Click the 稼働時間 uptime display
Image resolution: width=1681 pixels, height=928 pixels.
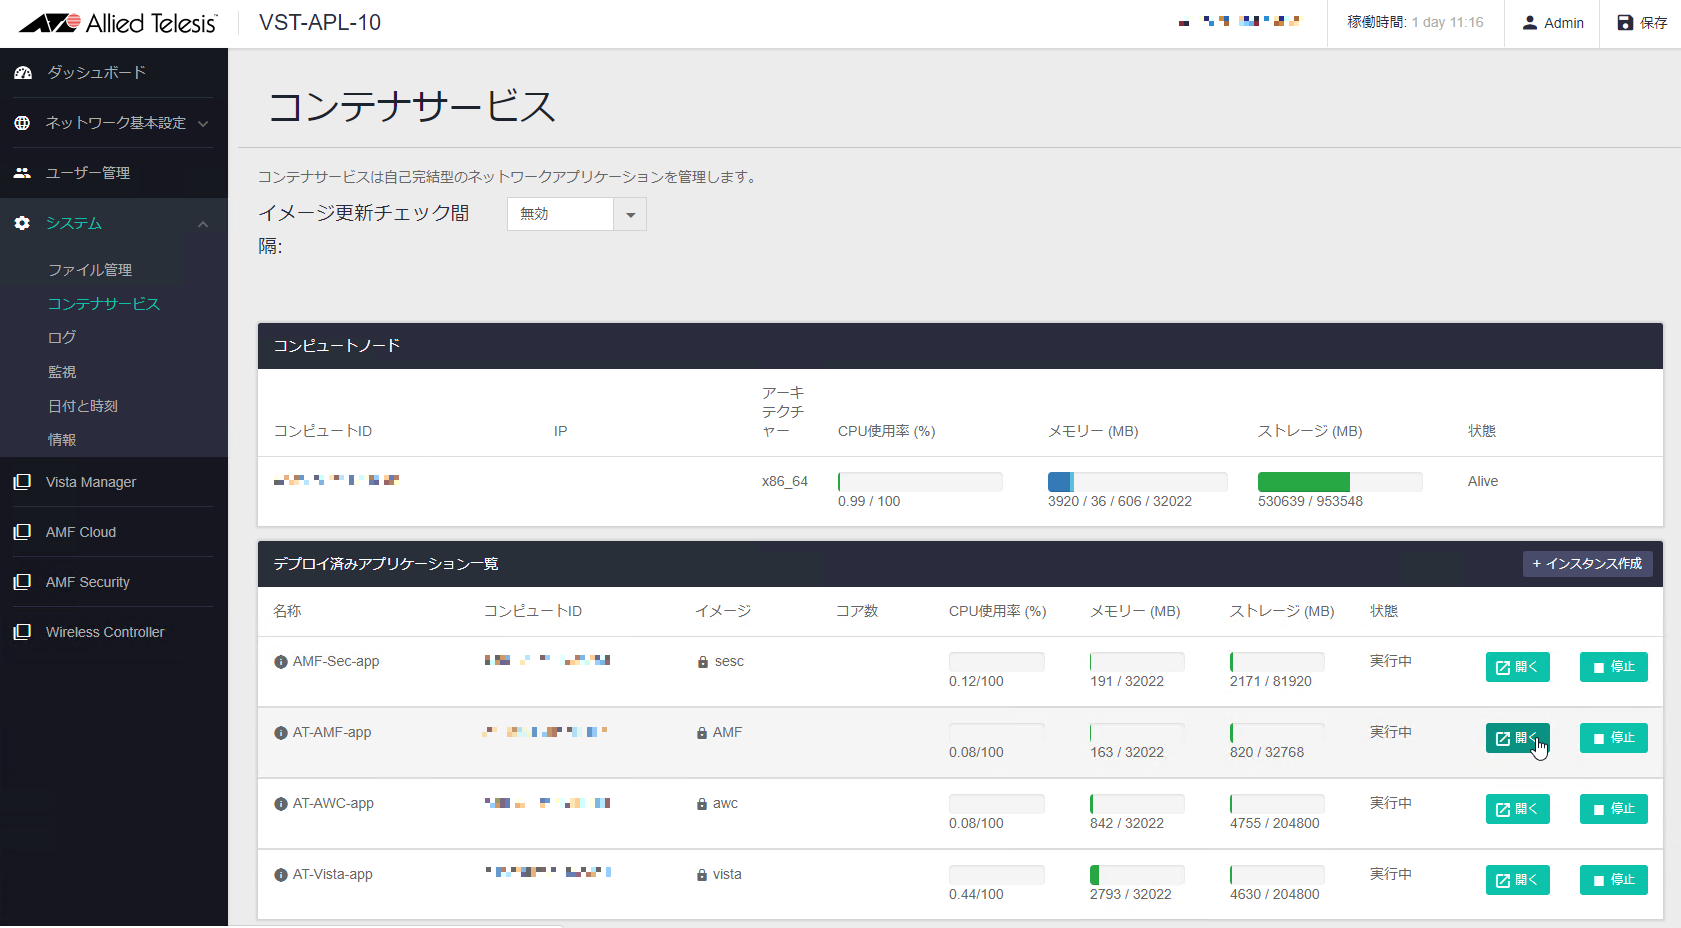pos(1415,23)
